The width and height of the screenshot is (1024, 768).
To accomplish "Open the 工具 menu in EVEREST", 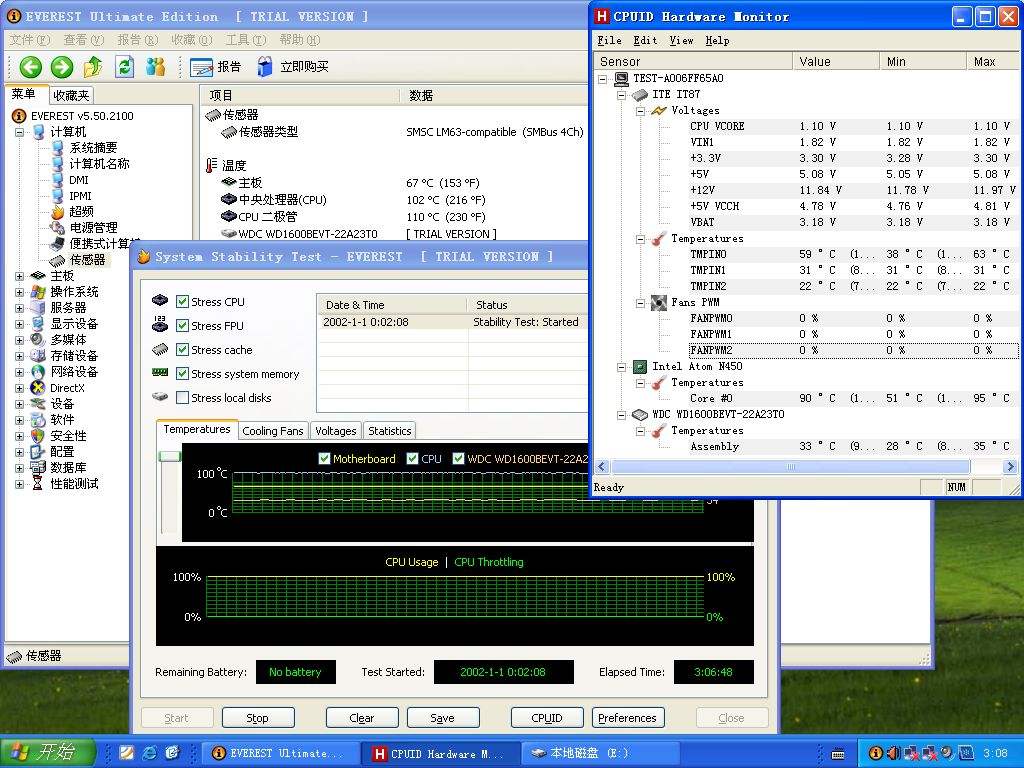I will tap(246, 40).
